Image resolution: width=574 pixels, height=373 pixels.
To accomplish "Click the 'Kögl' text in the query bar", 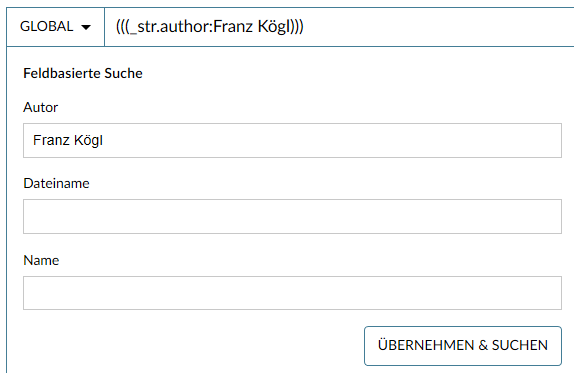I will coord(273,27).
